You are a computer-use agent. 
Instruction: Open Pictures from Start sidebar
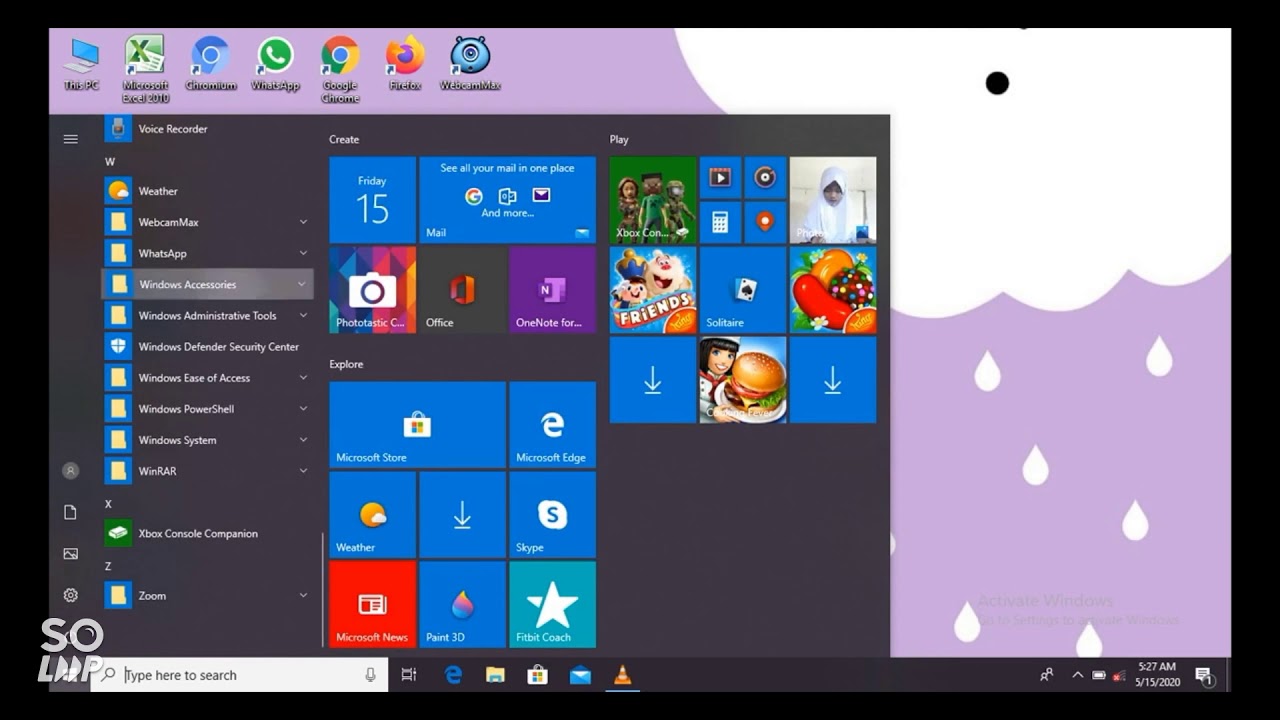(x=70, y=553)
